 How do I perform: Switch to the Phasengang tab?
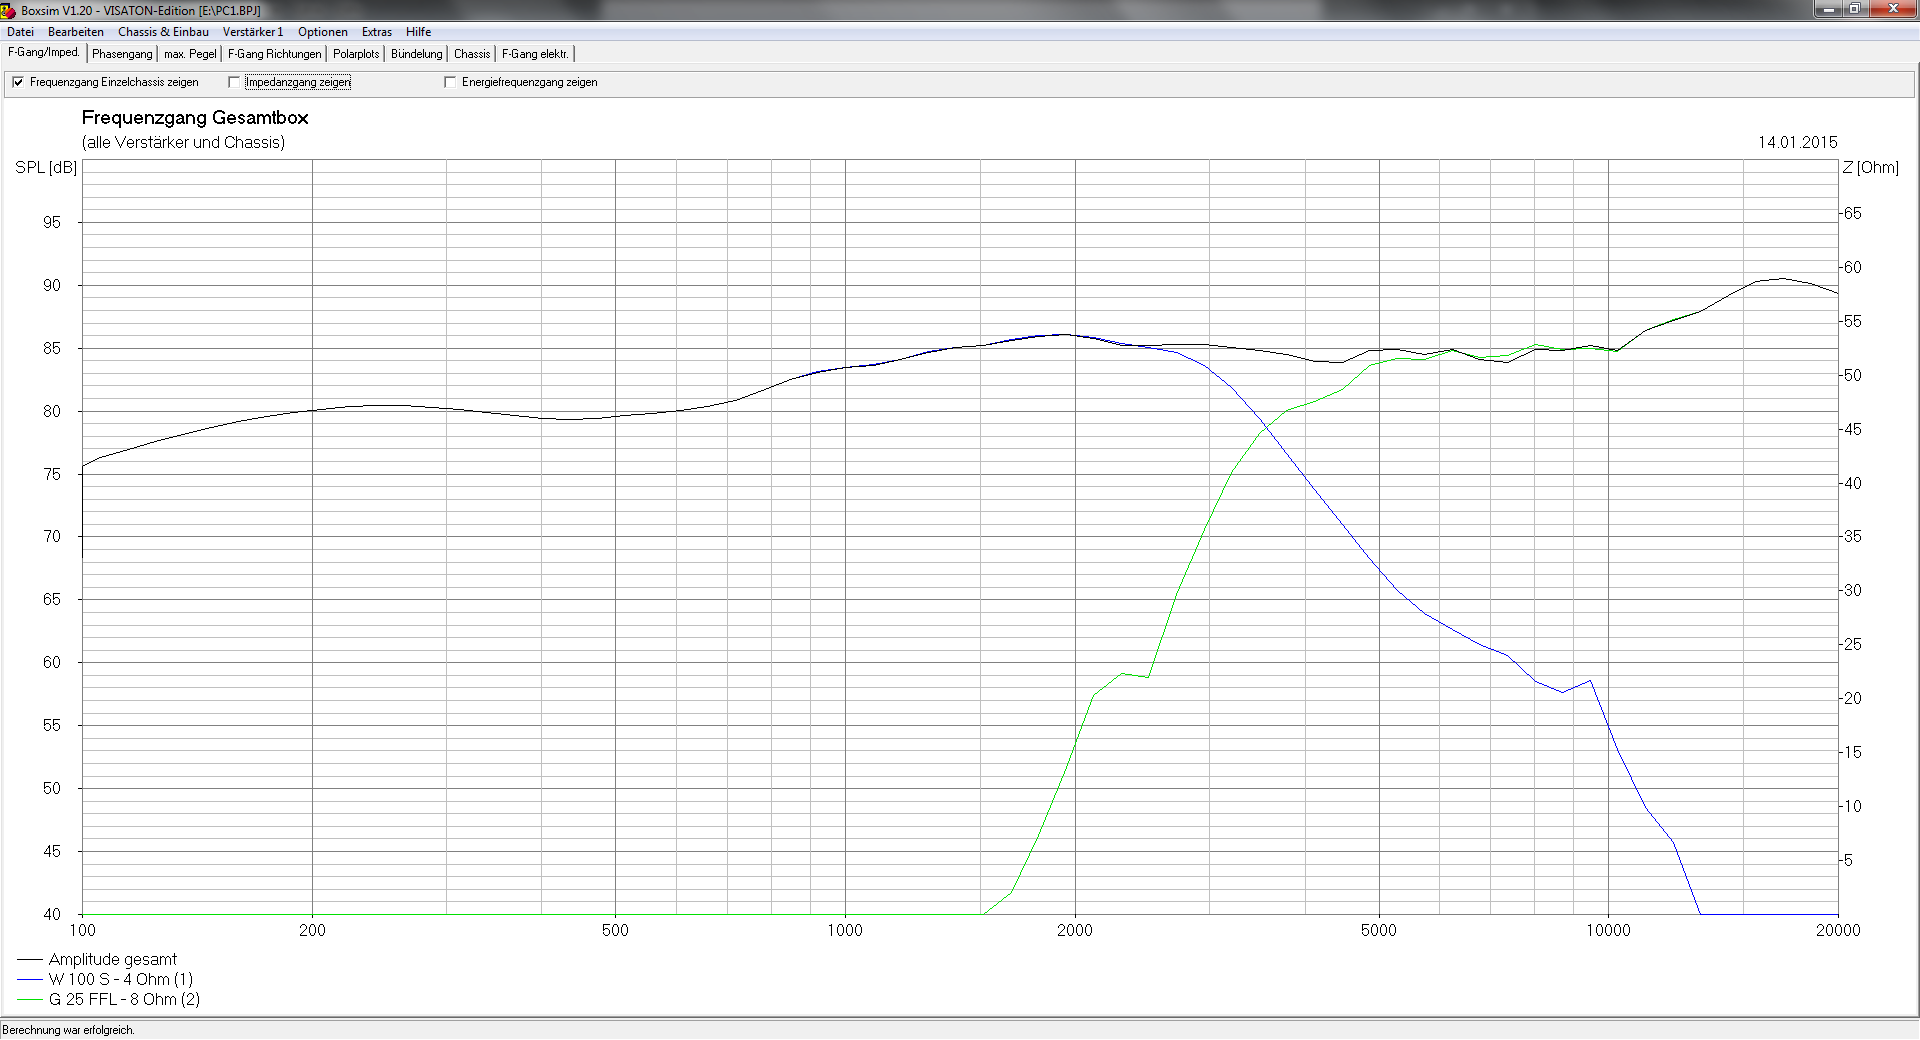point(122,54)
